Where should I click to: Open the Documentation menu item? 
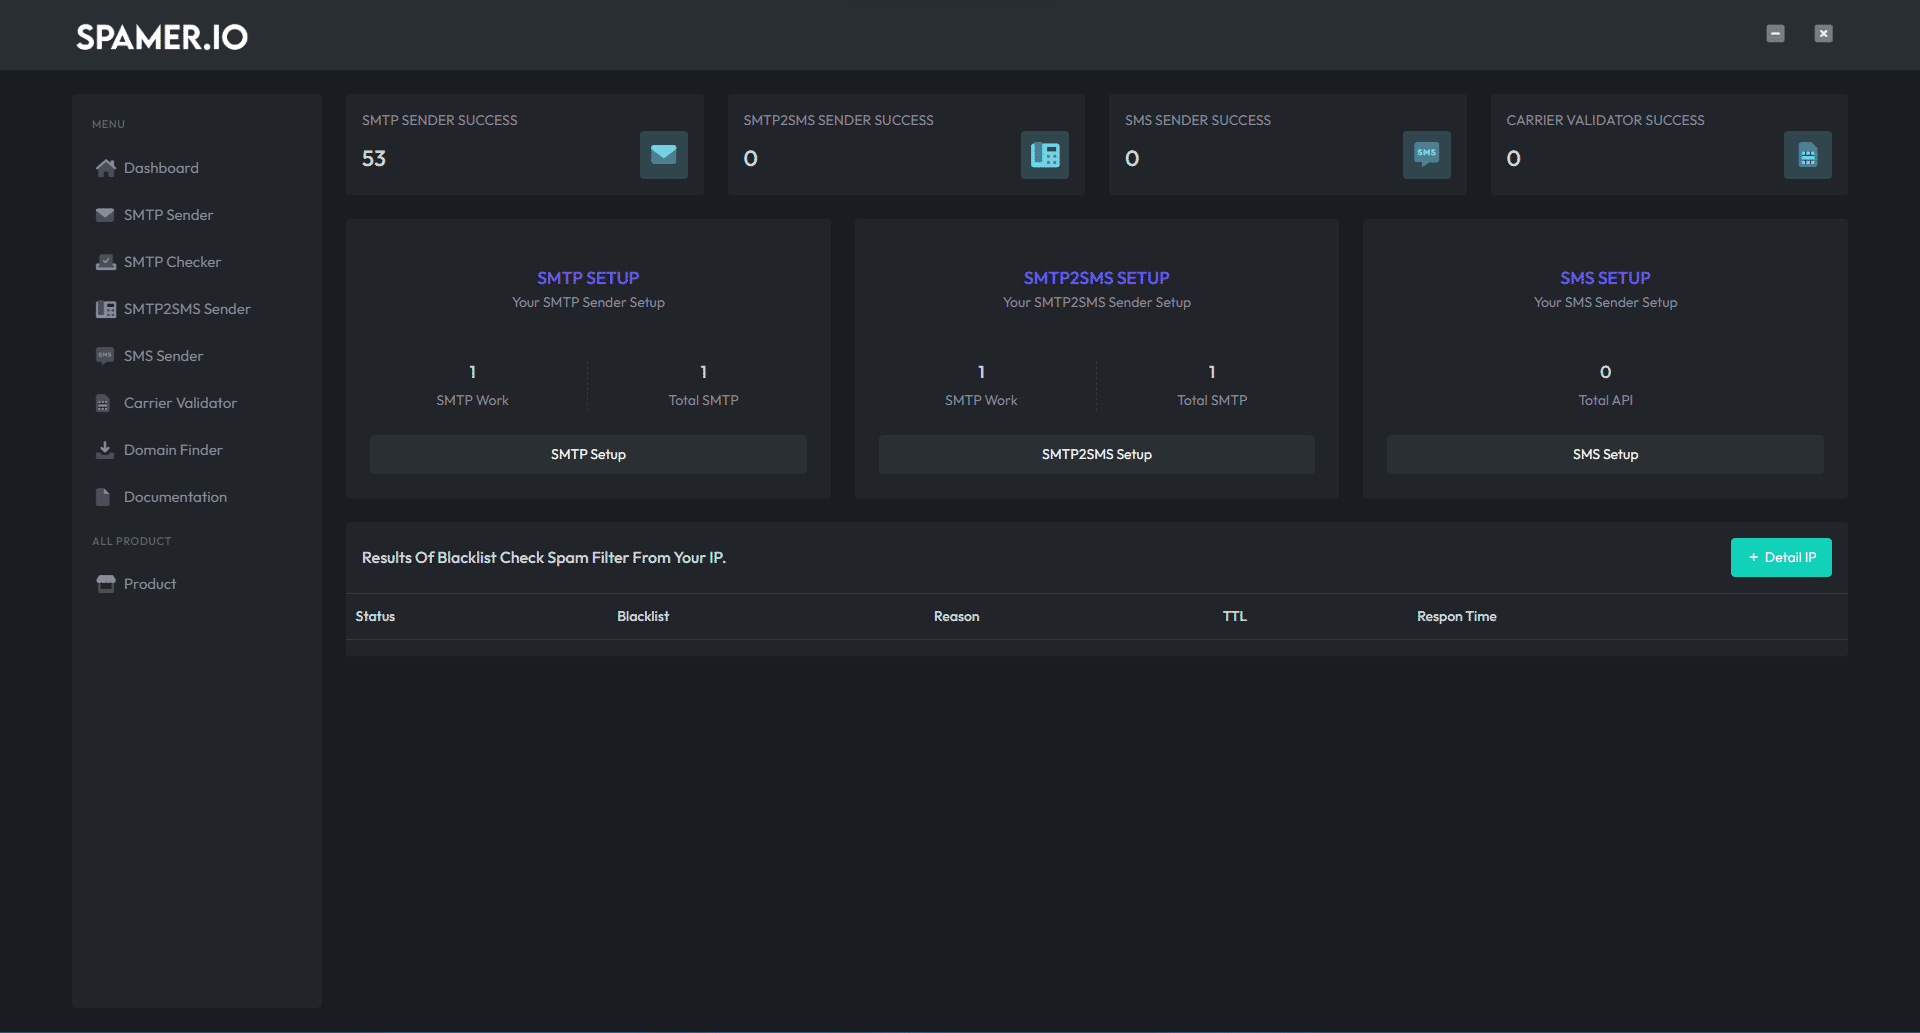pos(175,497)
